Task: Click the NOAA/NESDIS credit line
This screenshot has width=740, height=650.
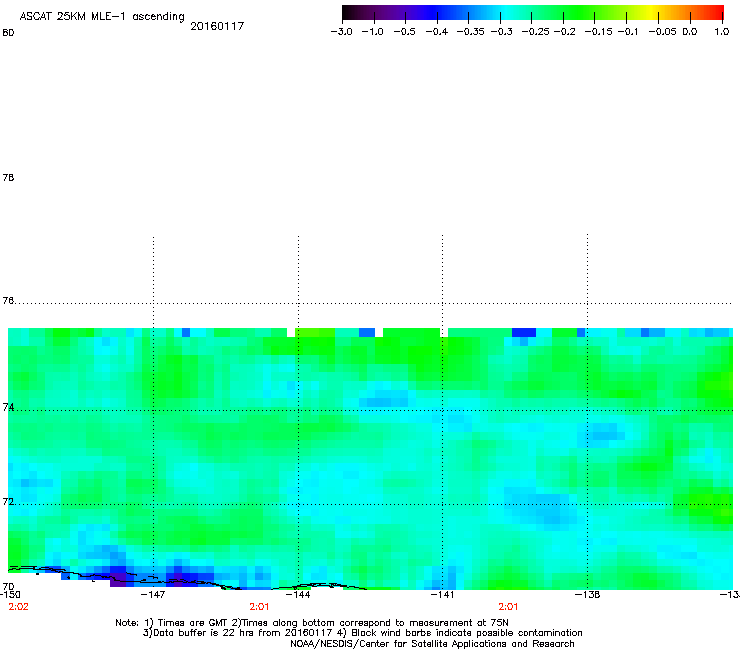Action: point(432,644)
